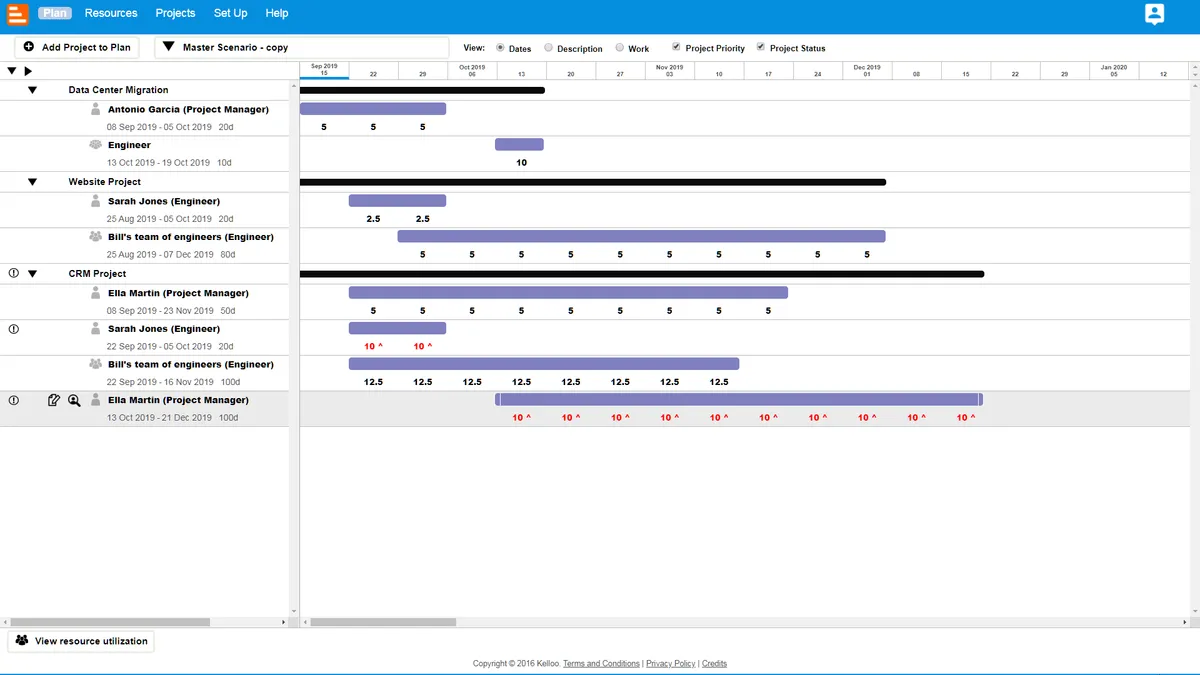Collapse the Website Project group
Screen dimensions: 1200x675
[x=32, y=182]
